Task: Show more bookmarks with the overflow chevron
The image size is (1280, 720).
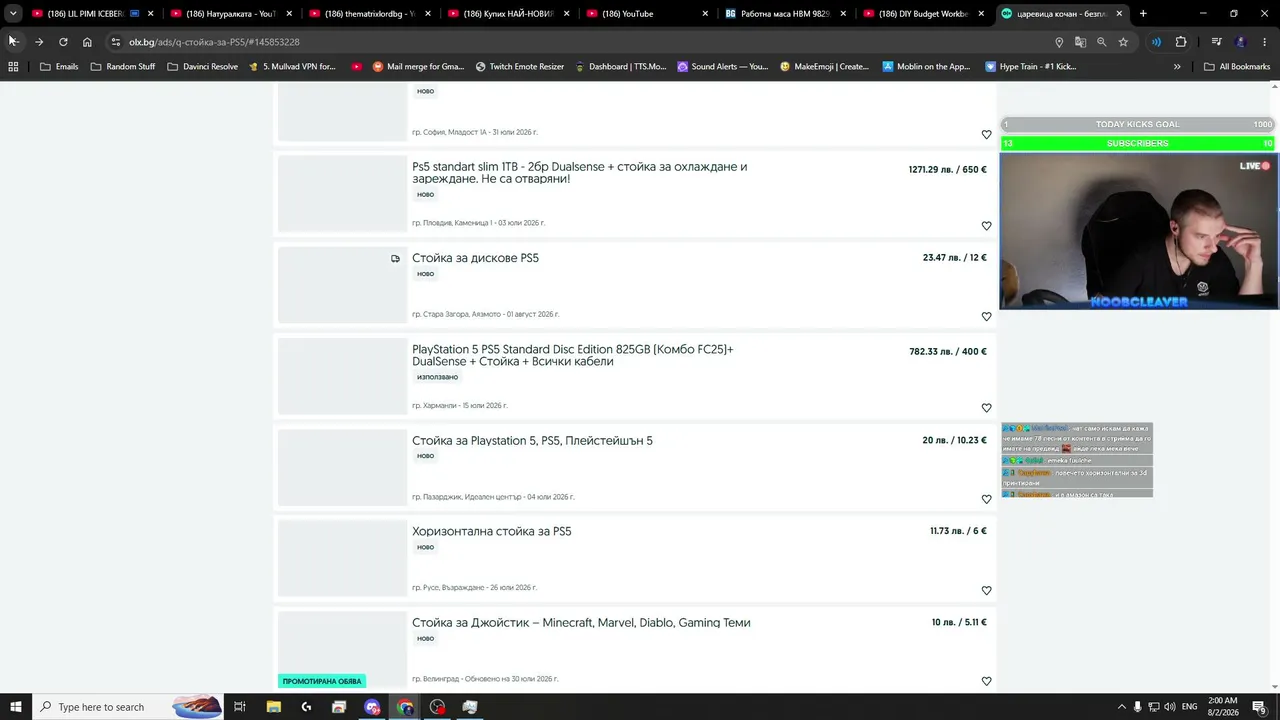Action: (x=1177, y=67)
